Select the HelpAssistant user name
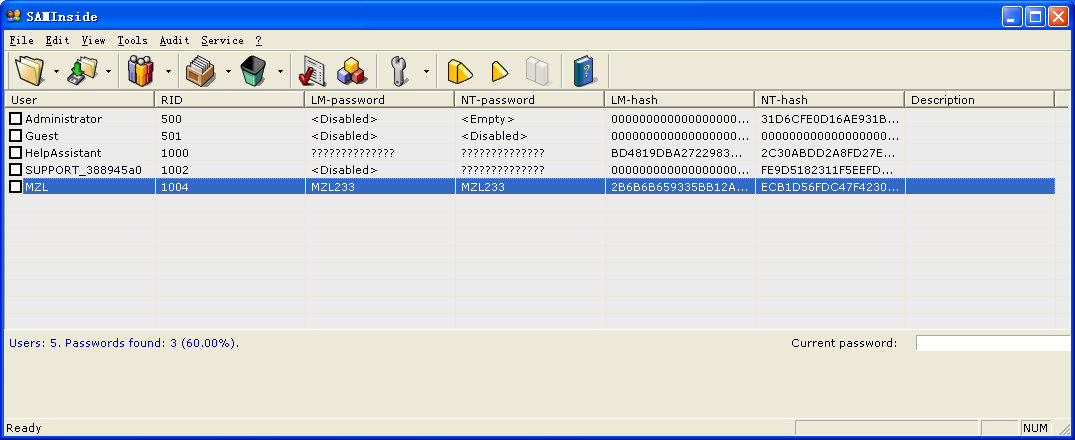The width and height of the screenshot is (1075, 440). [x=63, y=153]
